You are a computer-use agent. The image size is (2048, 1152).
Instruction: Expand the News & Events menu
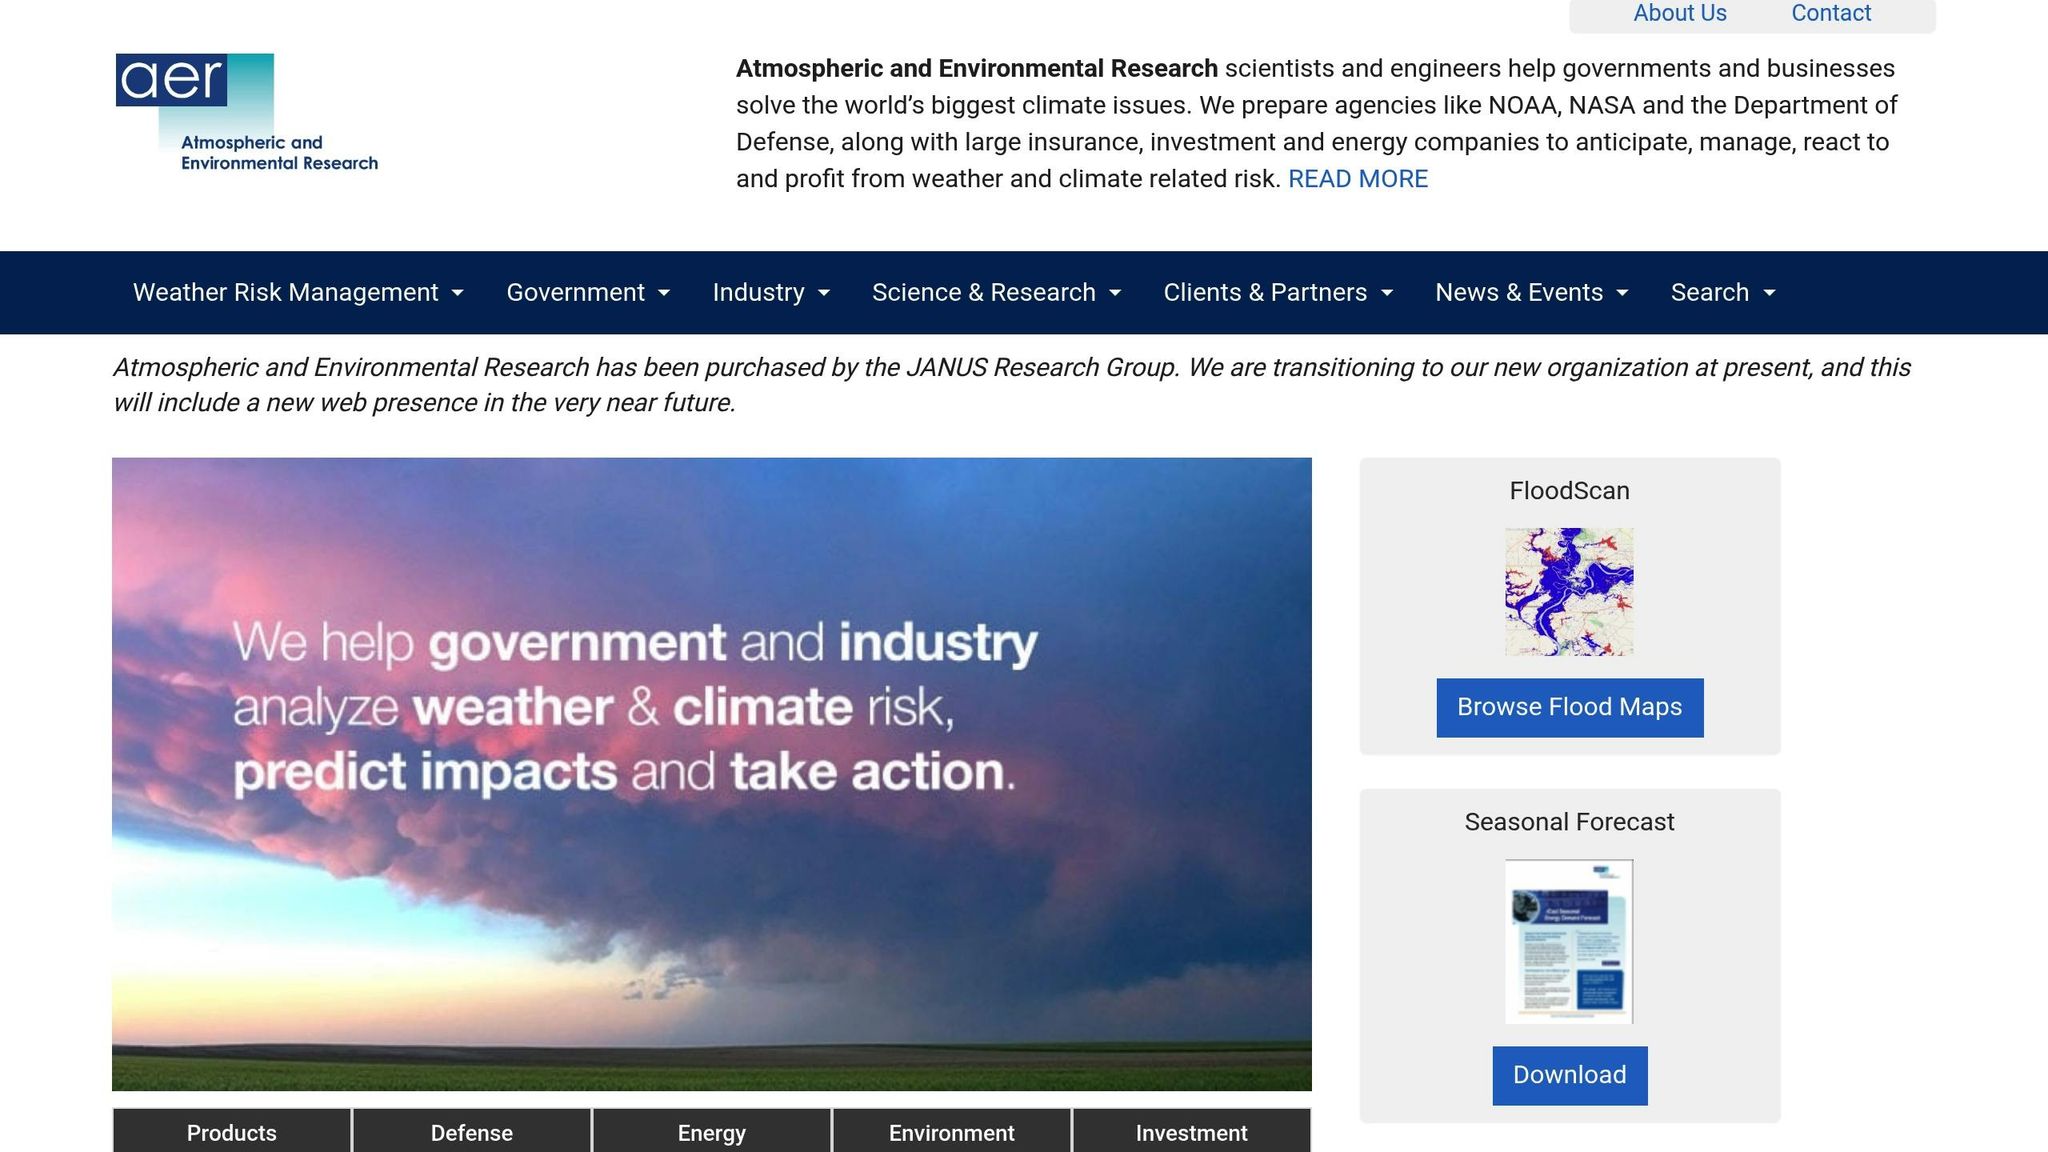pos(1532,293)
